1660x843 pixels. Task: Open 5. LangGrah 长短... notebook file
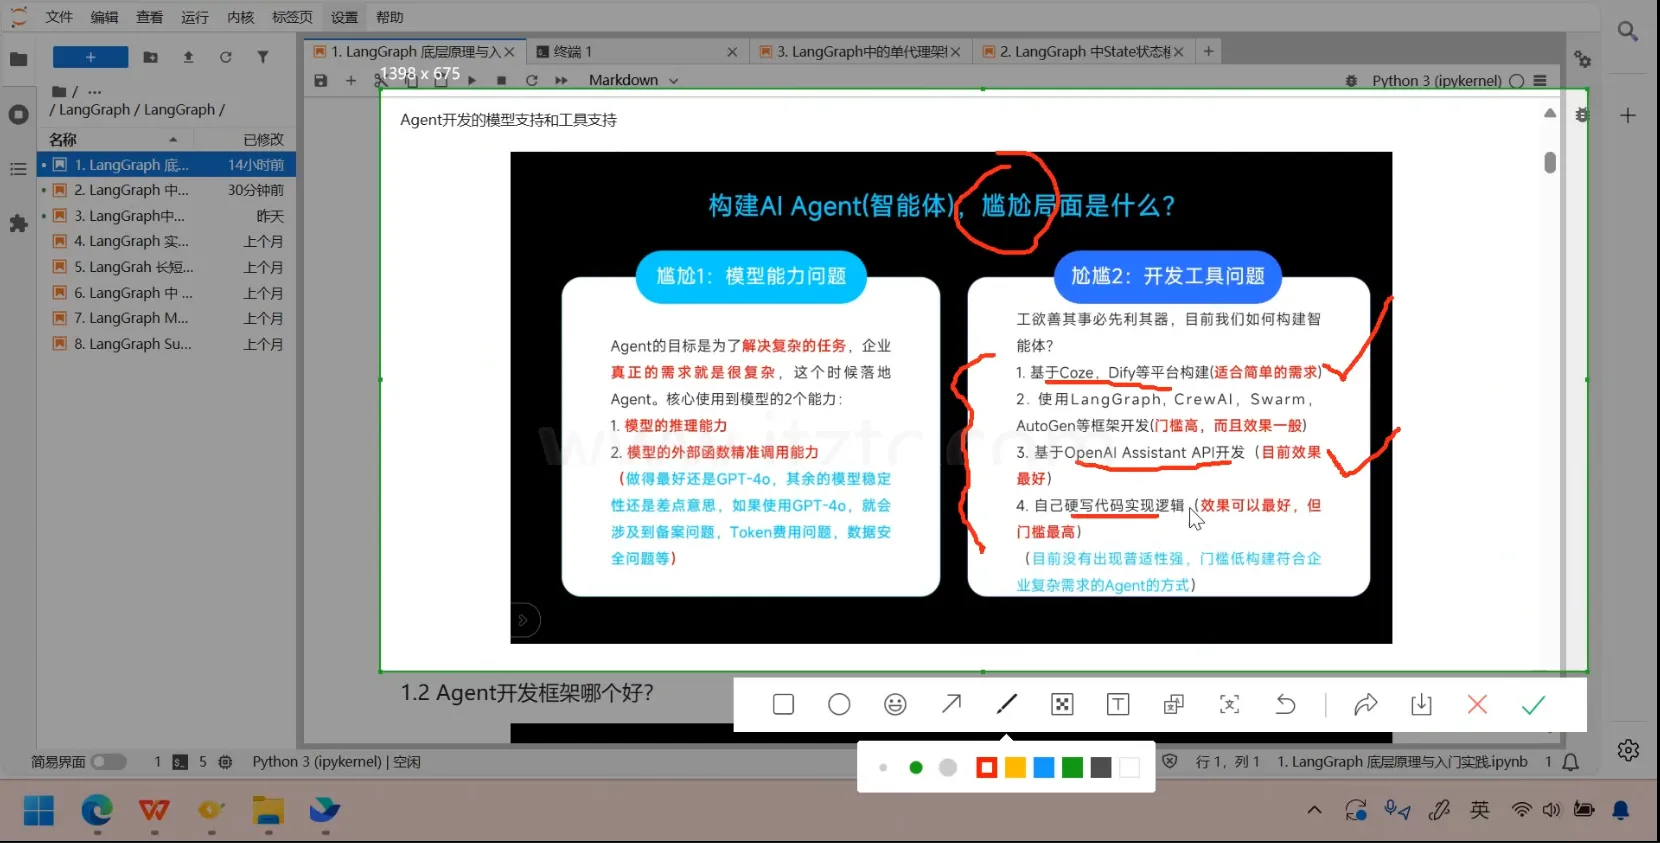pos(167,267)
